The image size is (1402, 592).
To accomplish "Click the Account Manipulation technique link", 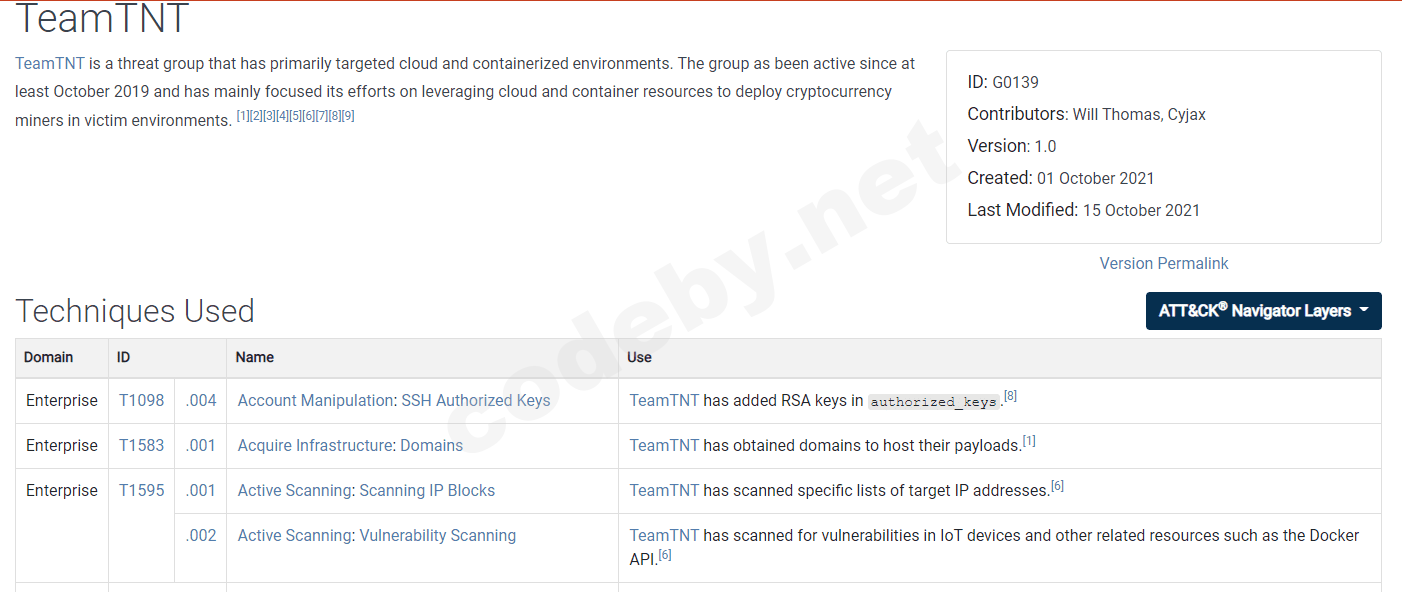I will [x=316, y=400].
